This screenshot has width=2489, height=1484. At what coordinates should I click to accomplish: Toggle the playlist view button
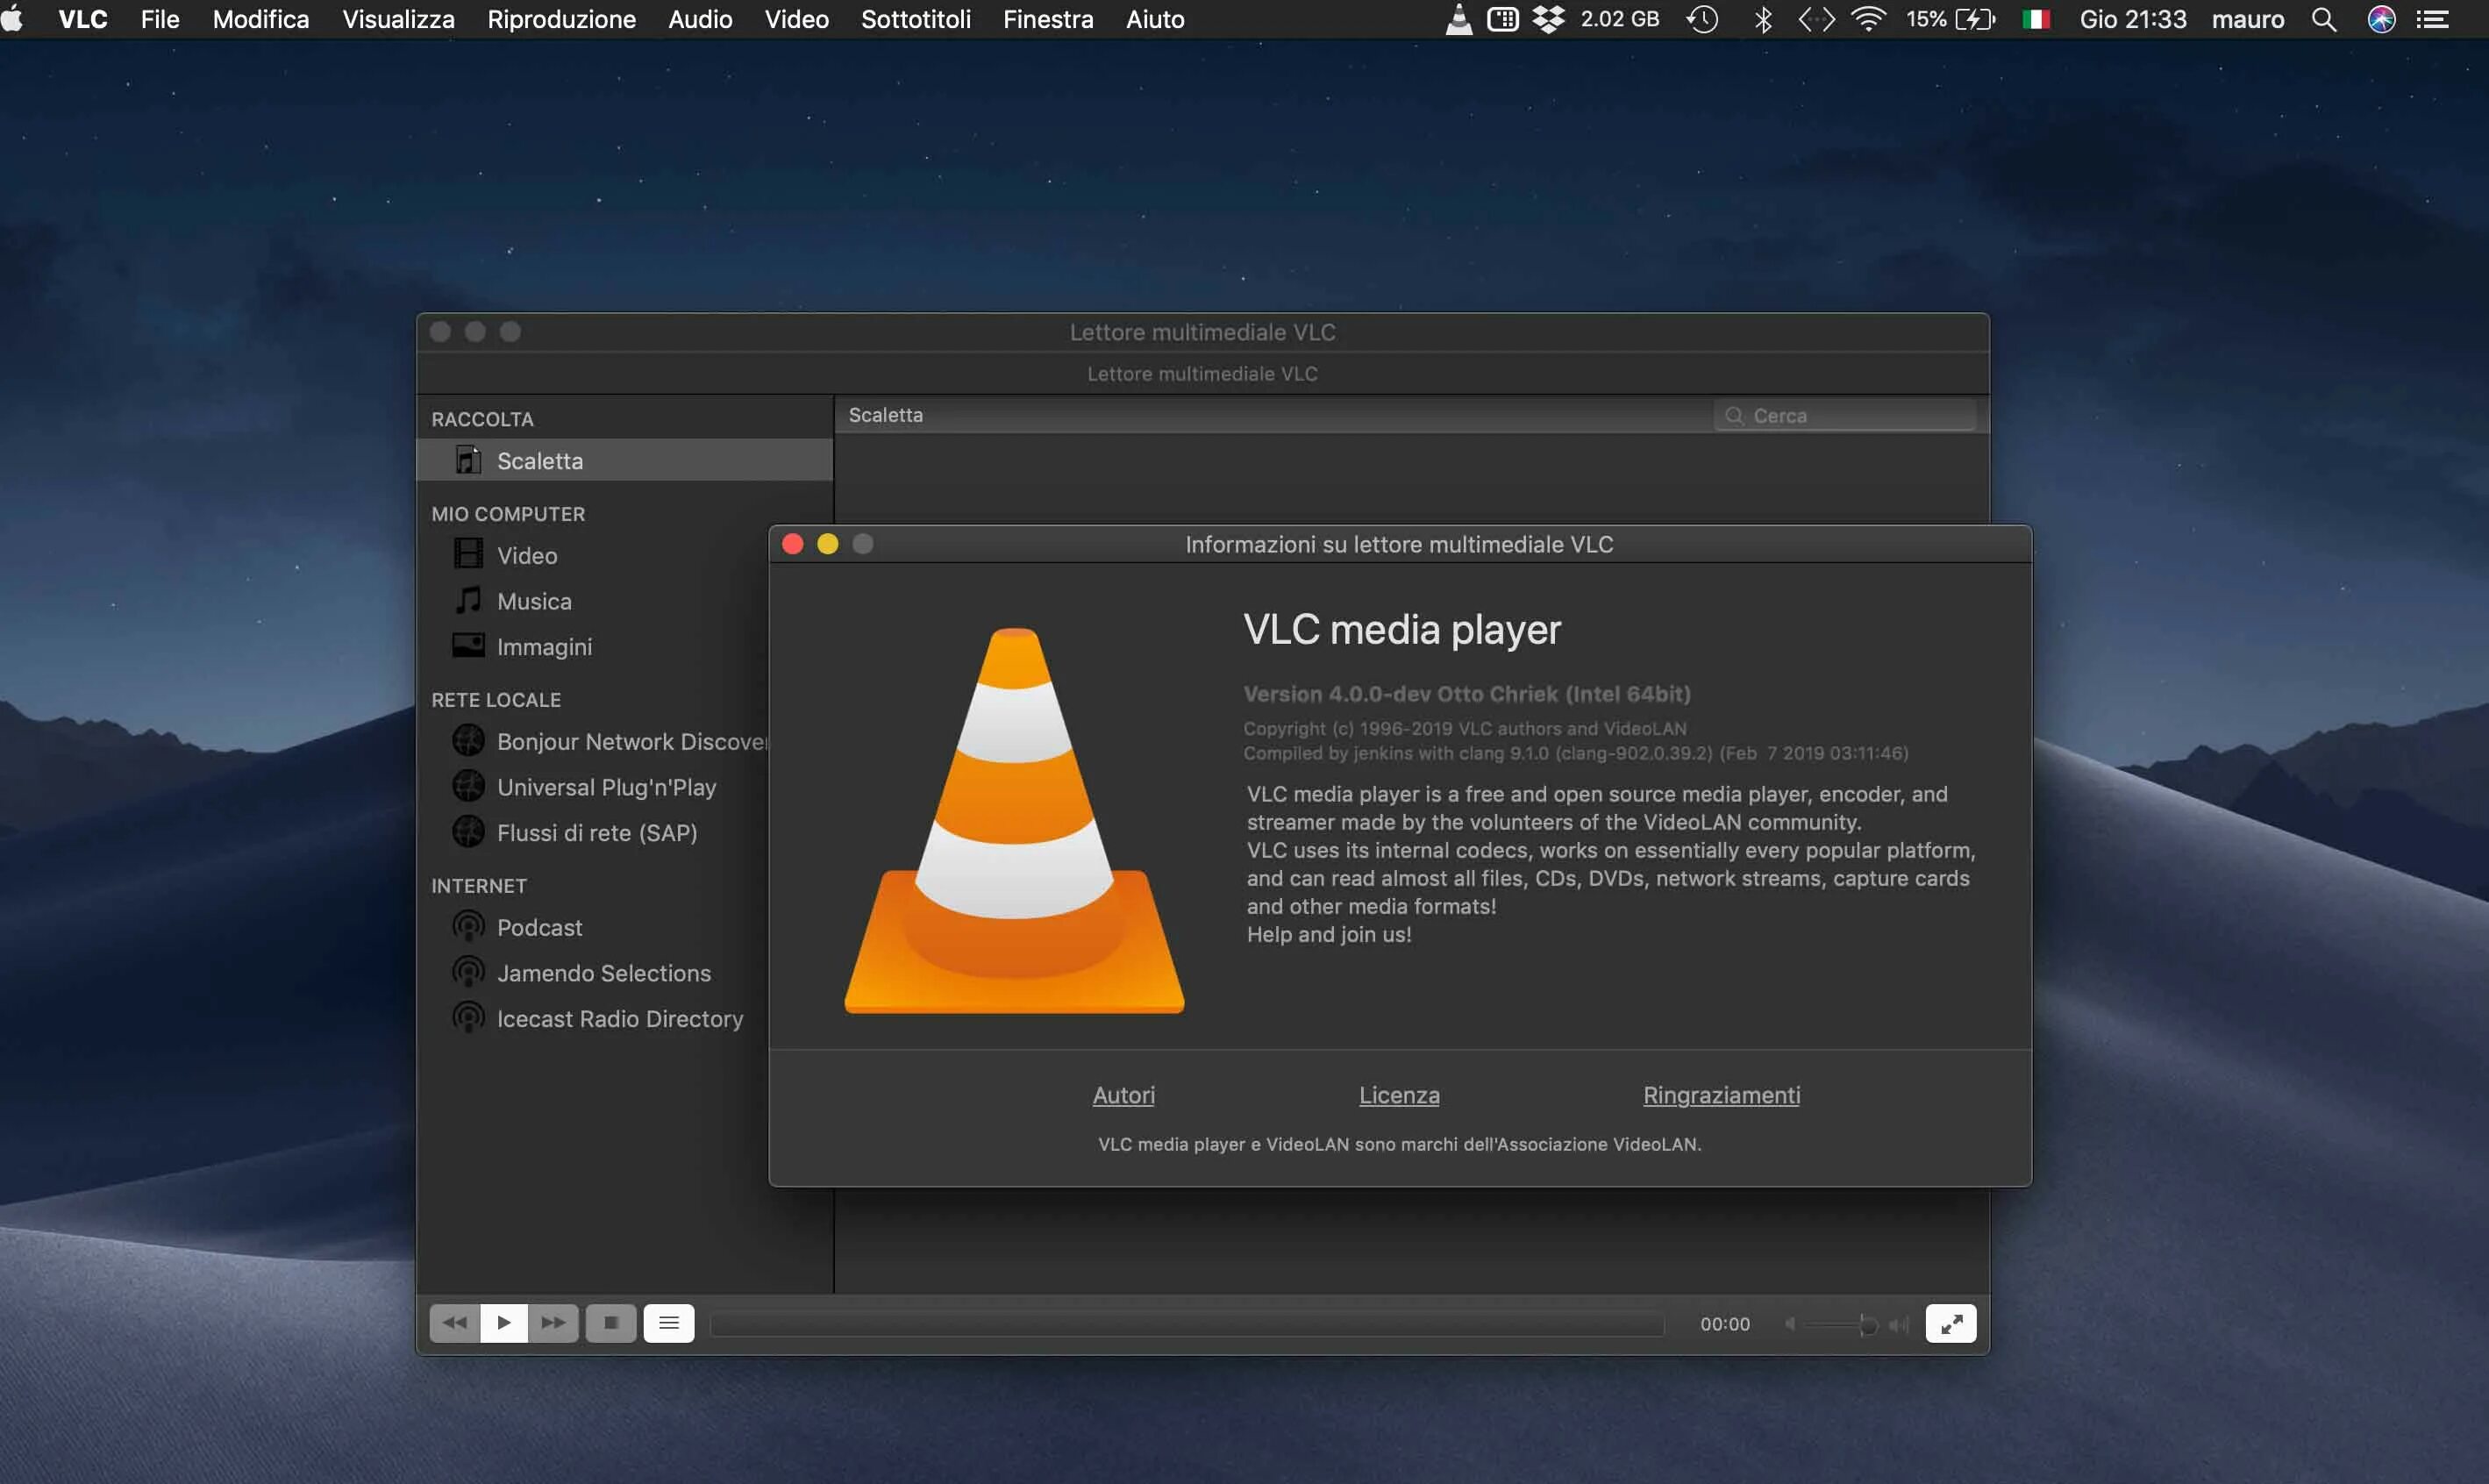point(669,1323)
